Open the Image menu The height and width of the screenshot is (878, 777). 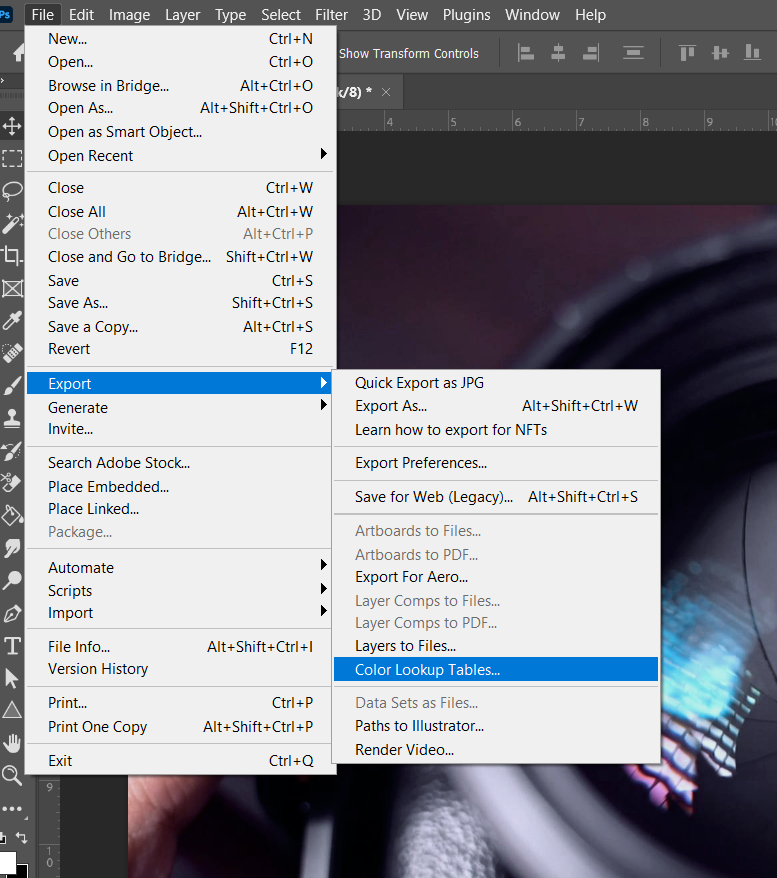129,15
